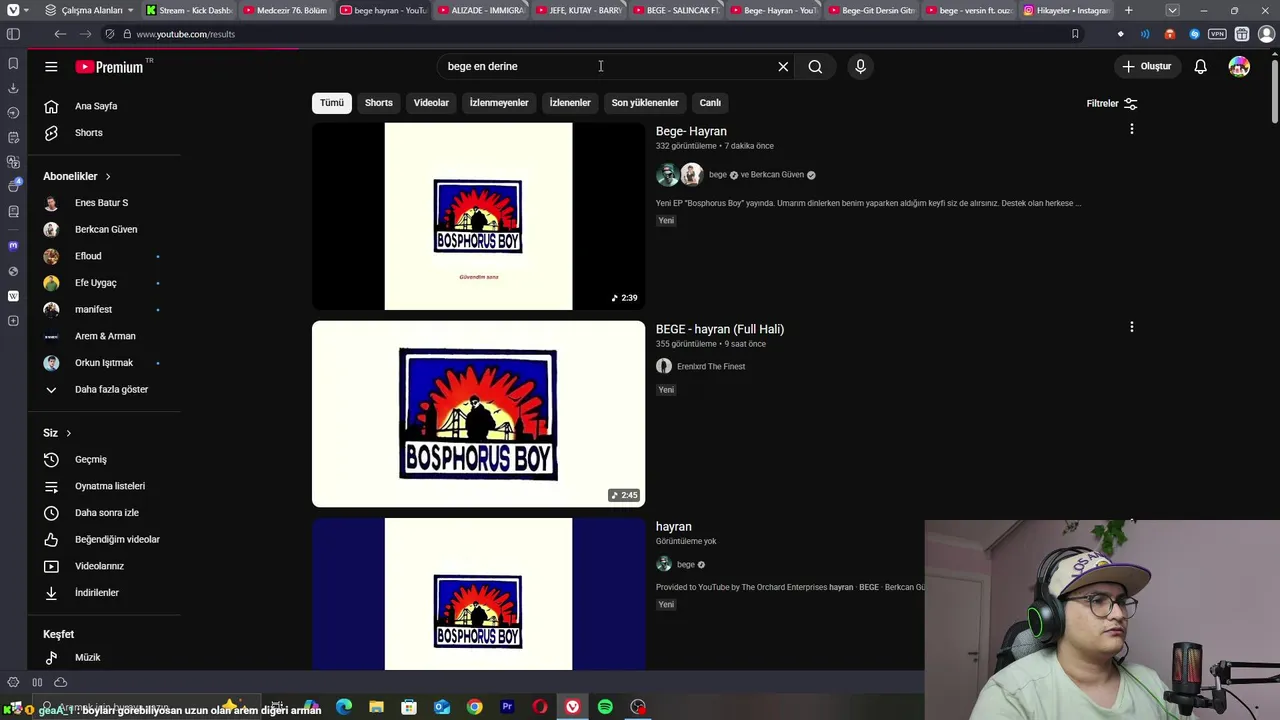Open the Çalışma Alanları workspaces dropdown
The width and height of the screenshot is (1280, 720).
88,10
